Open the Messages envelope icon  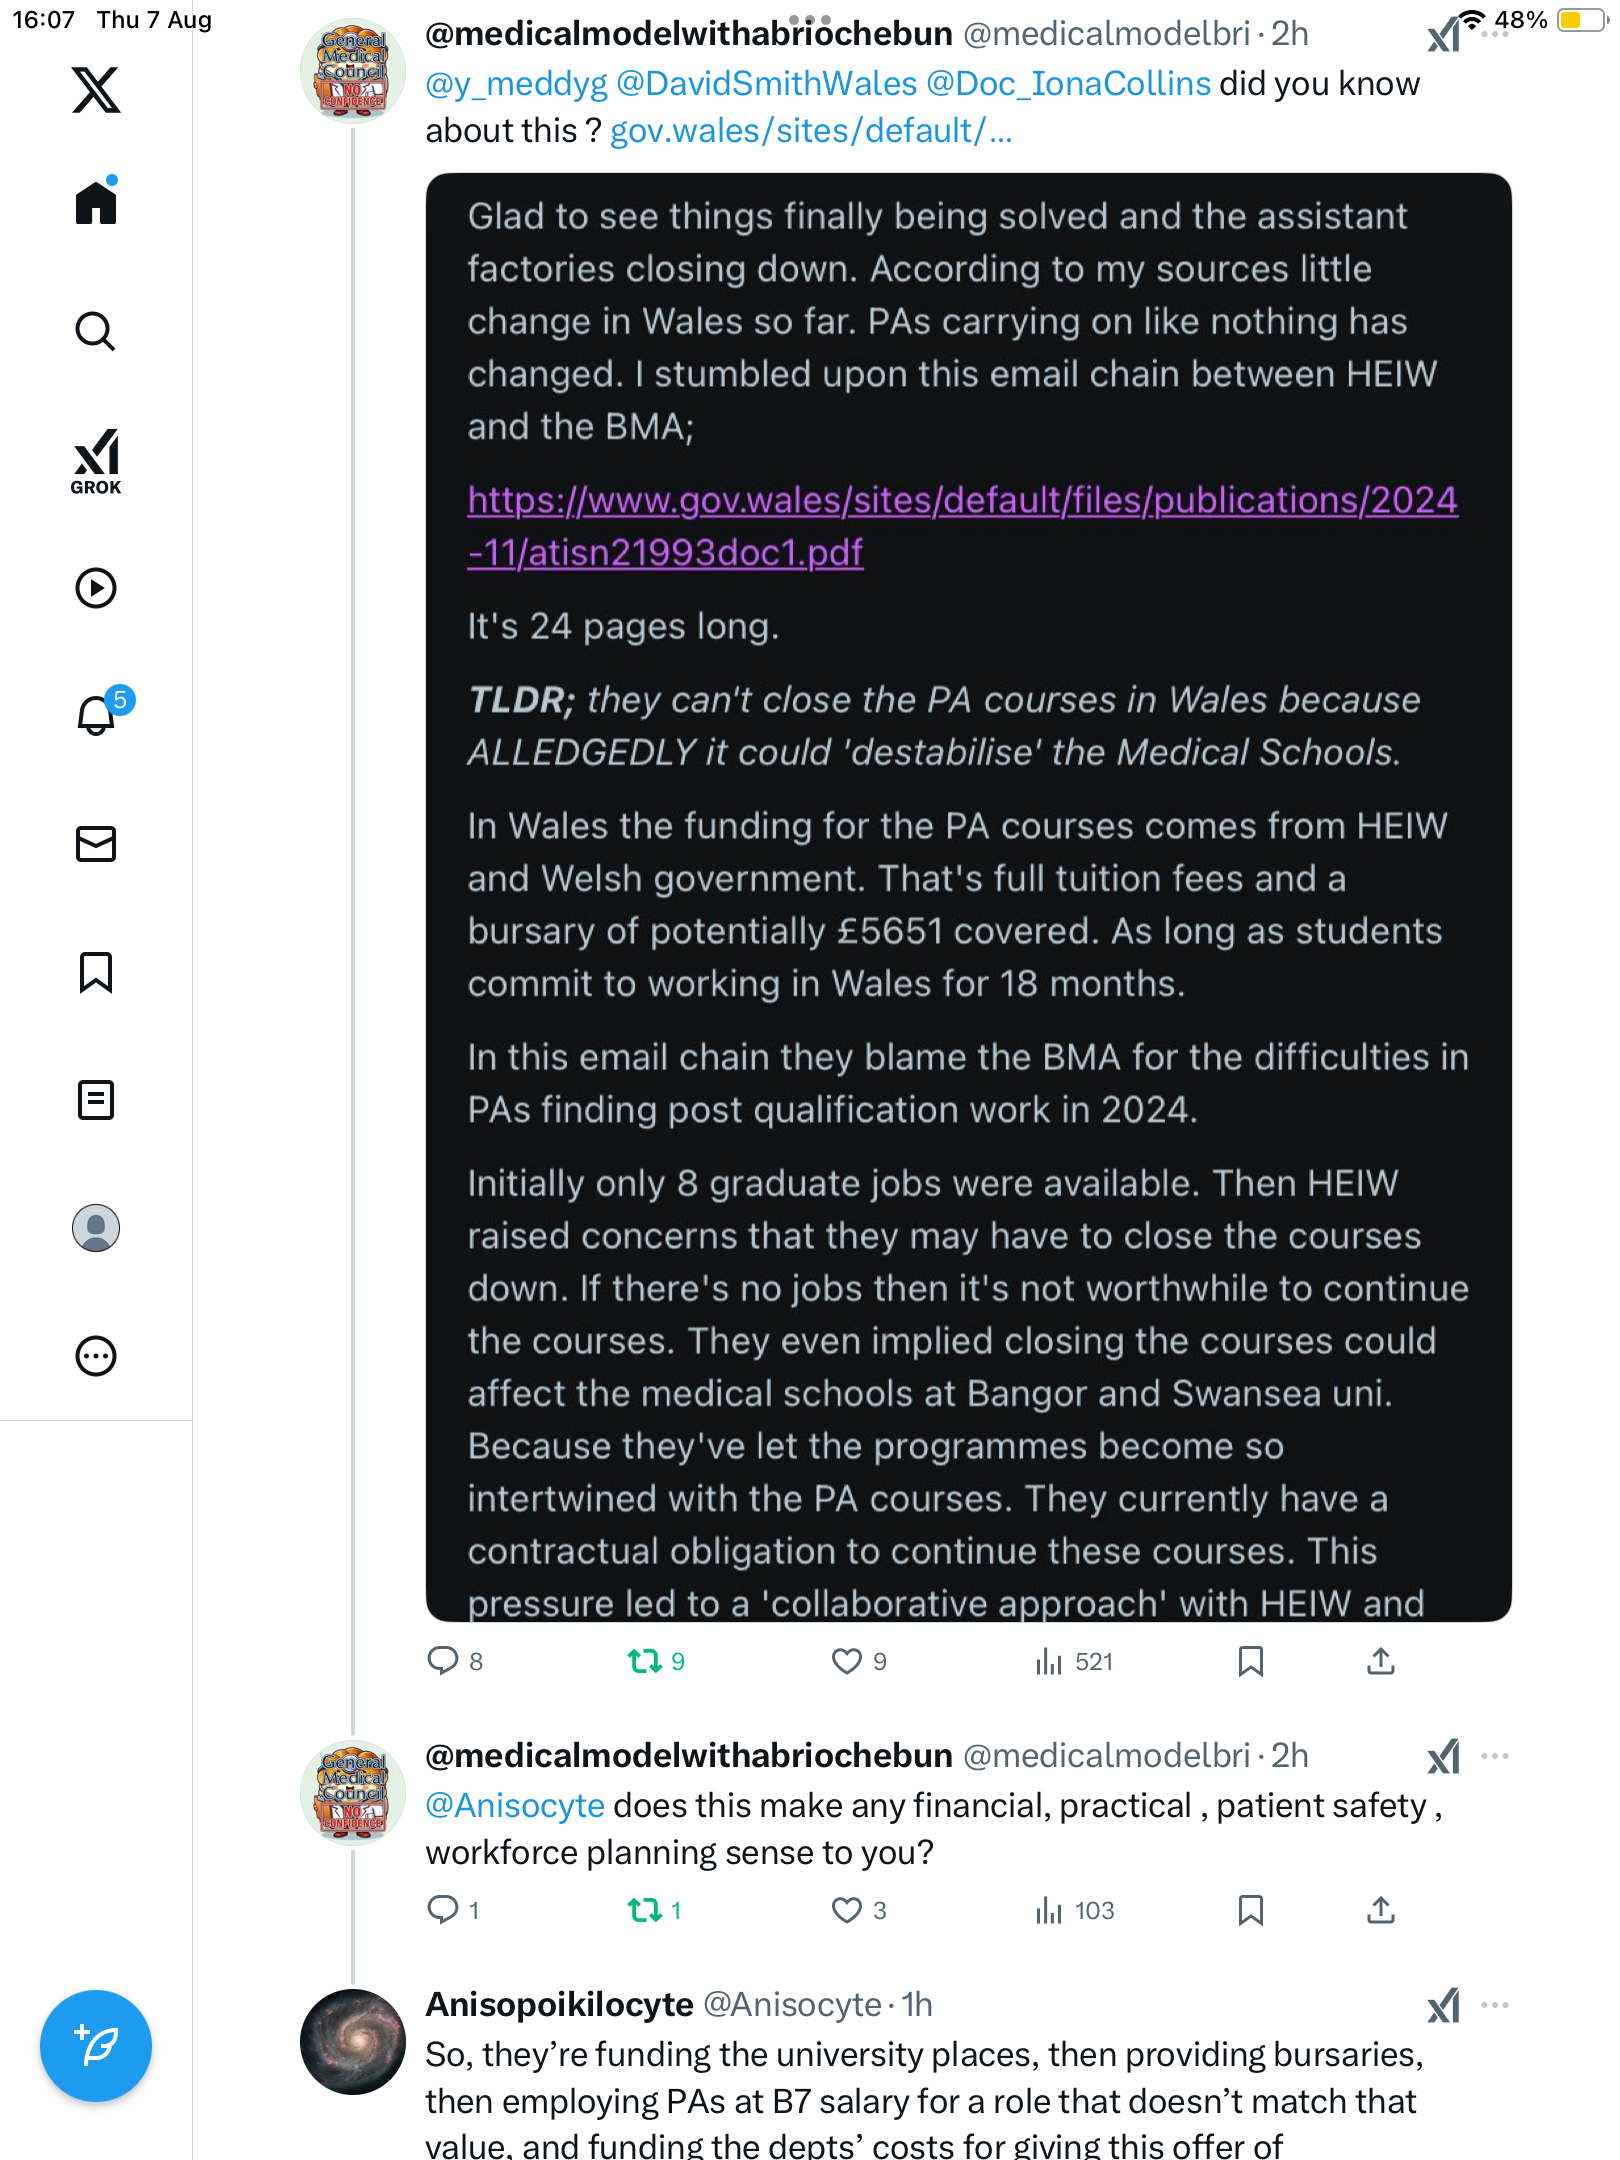click(96, 844)
